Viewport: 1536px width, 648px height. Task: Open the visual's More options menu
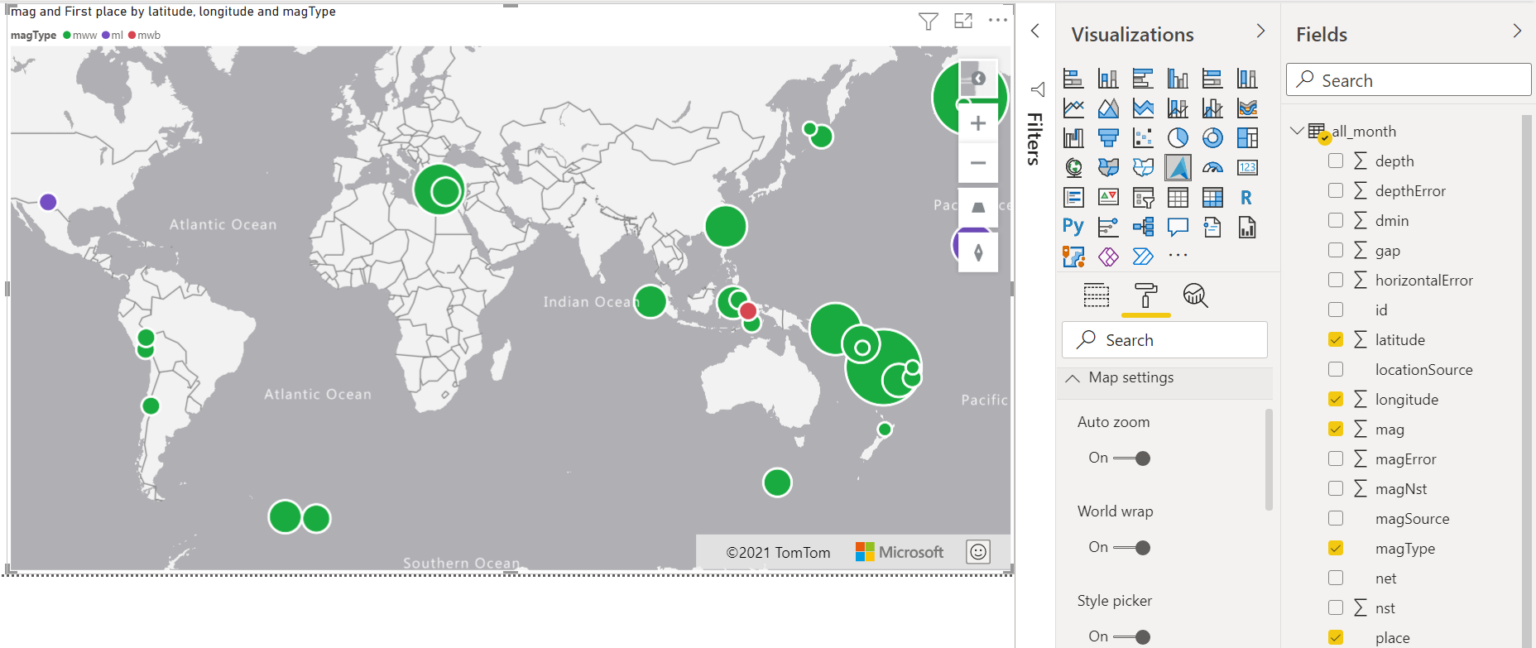997,20
